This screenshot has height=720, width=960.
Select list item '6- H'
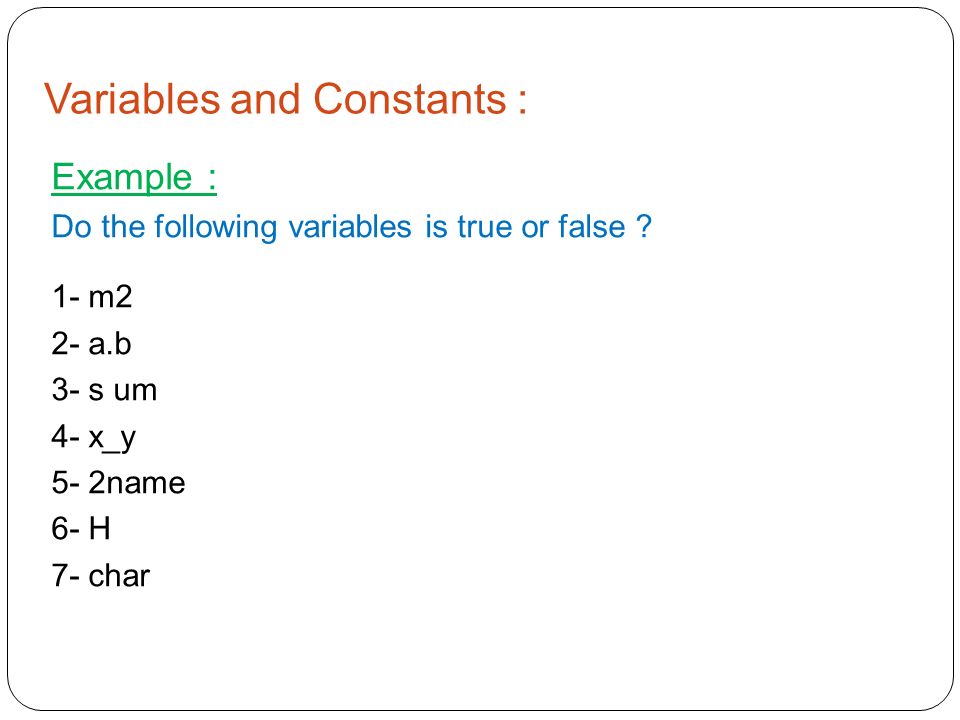81,528
